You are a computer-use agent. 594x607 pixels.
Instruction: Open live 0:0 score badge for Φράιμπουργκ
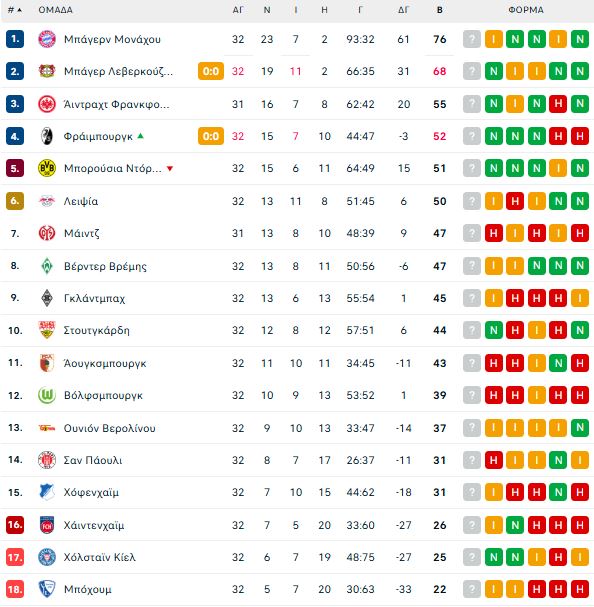coord(211,136)
